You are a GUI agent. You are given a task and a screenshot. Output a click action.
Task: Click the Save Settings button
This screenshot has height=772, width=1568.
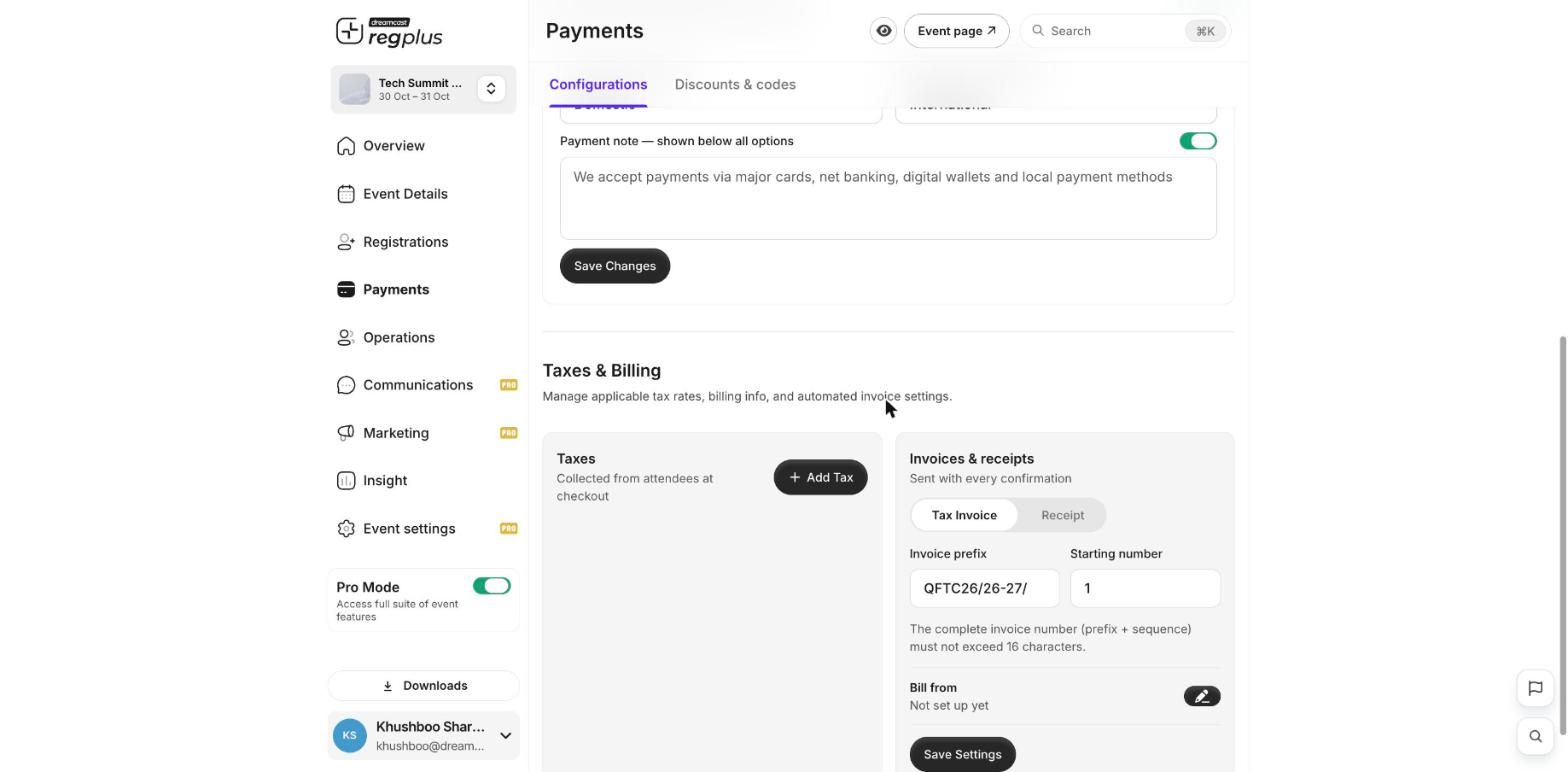(x=962, y=755)
